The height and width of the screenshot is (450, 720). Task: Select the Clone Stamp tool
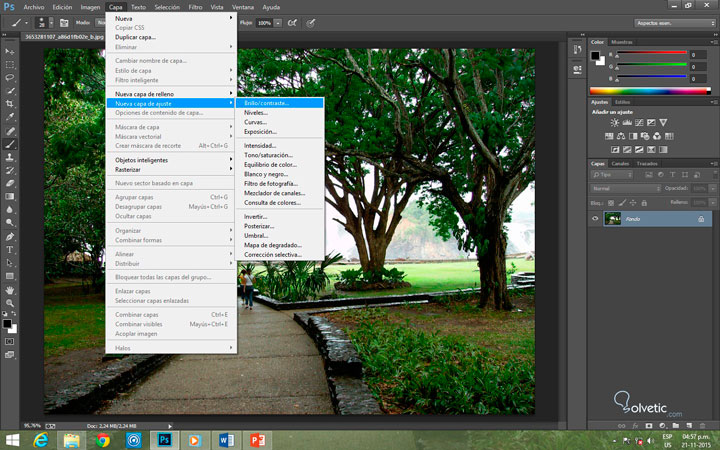(10, 157)
